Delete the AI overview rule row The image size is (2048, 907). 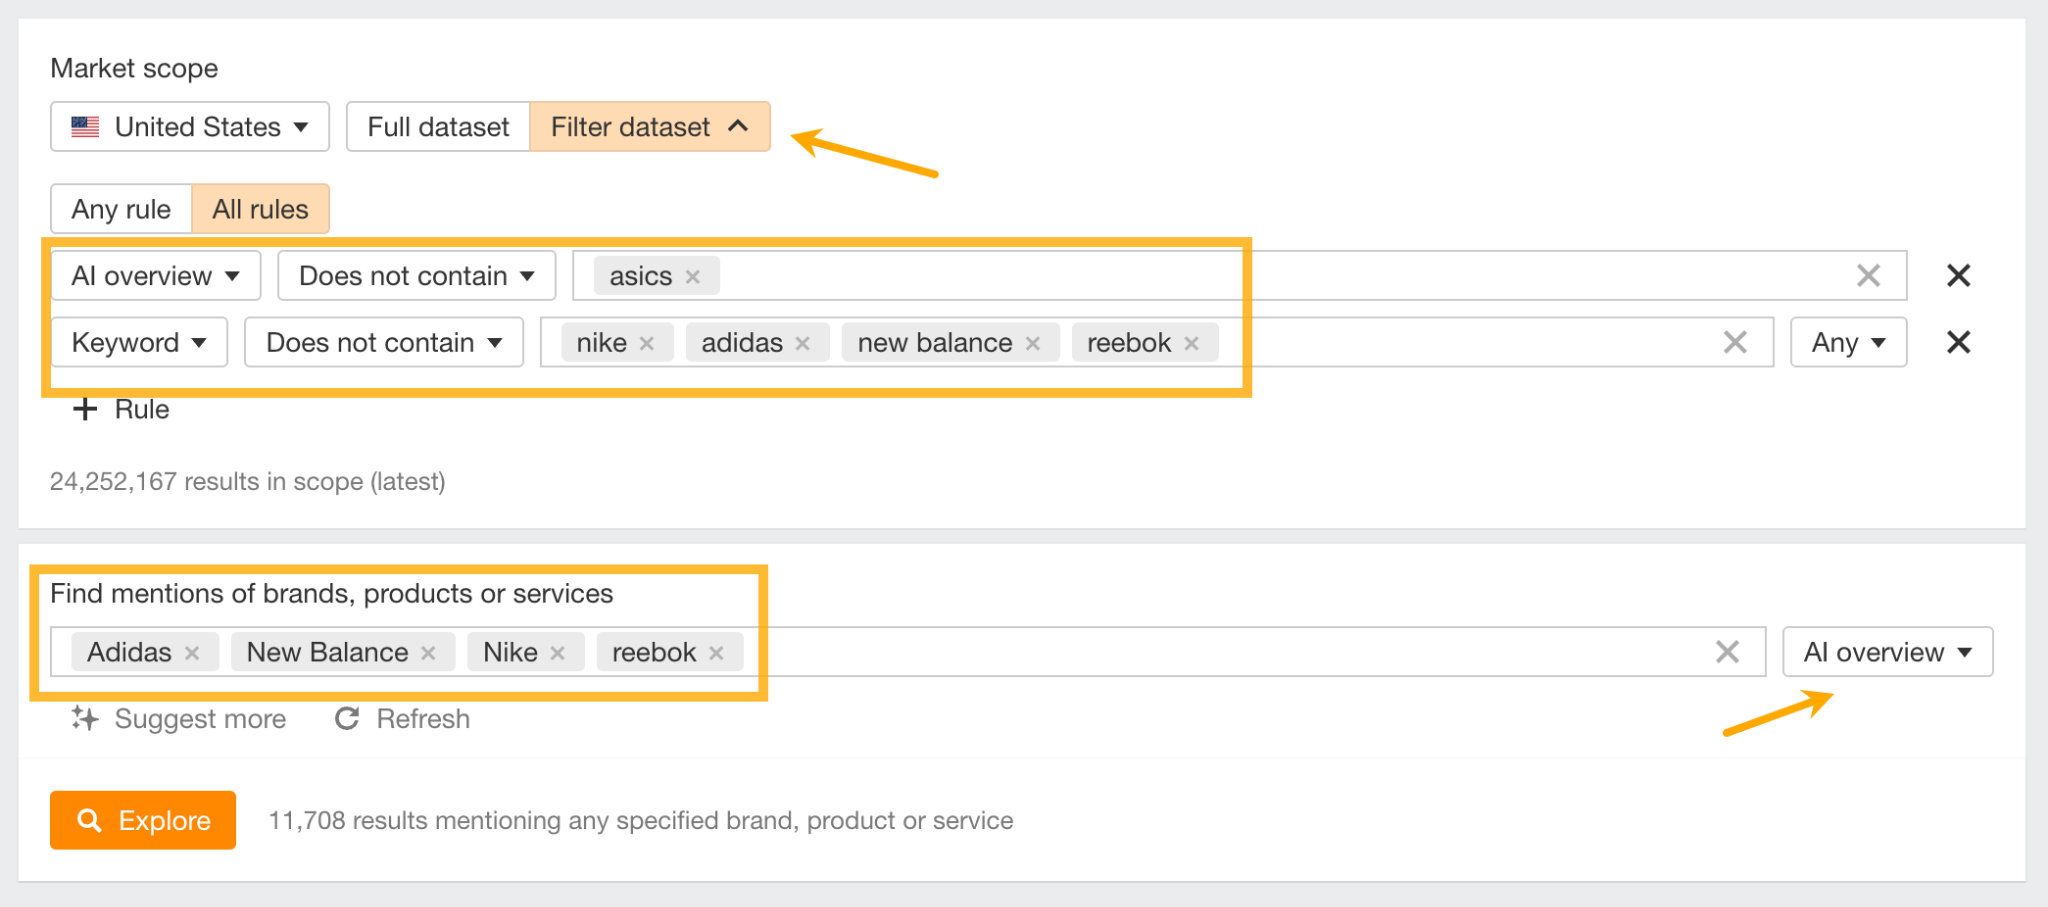tap(1958, 276)
